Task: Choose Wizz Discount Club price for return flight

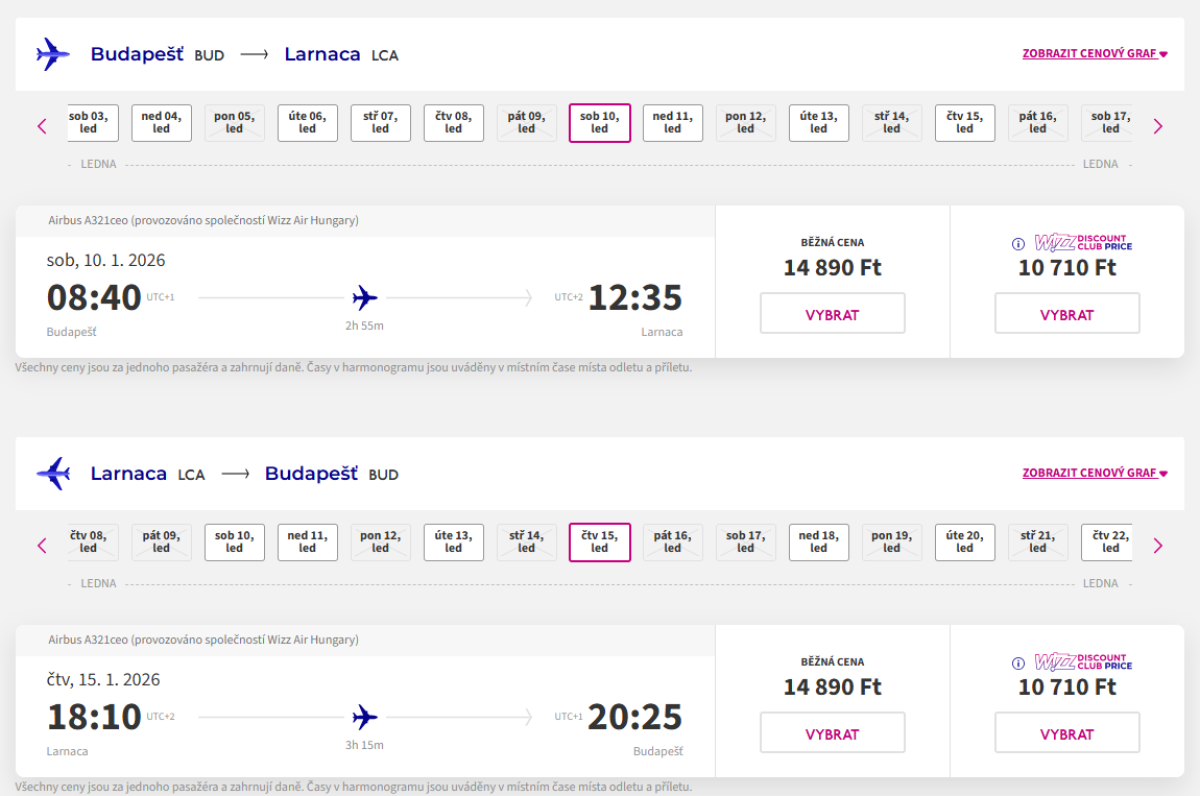Action: pos(1066,733)
